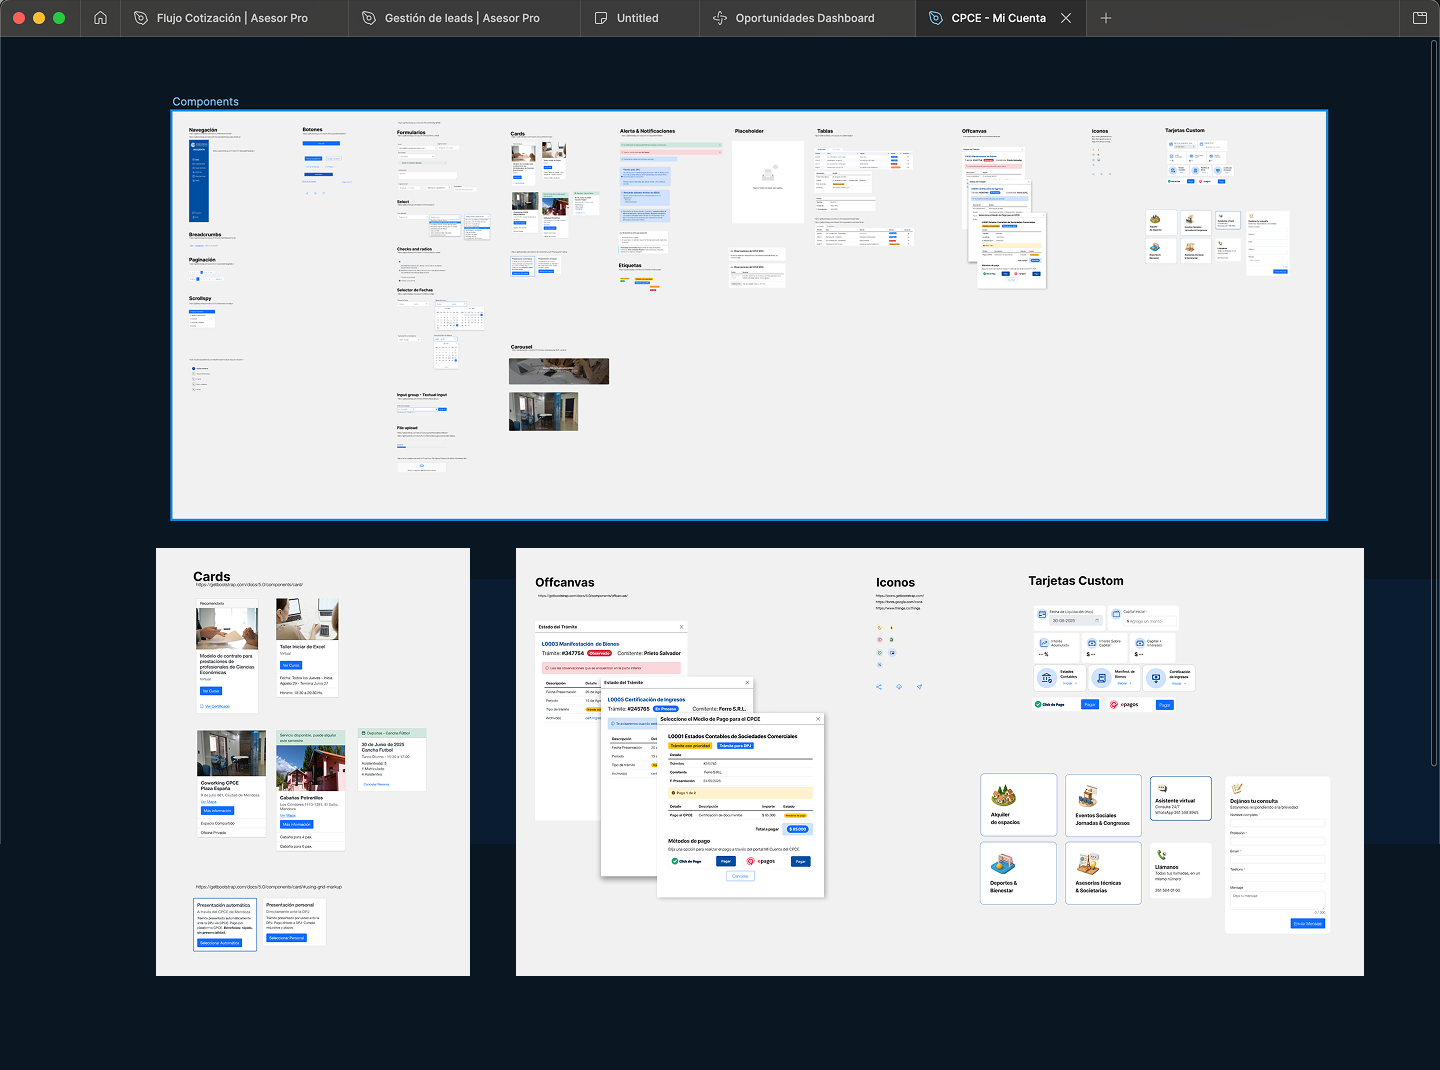Click the Llámanos phone icon
The width and height of the screenshot is (1440, 1070).
click(x=1161, y=855)
